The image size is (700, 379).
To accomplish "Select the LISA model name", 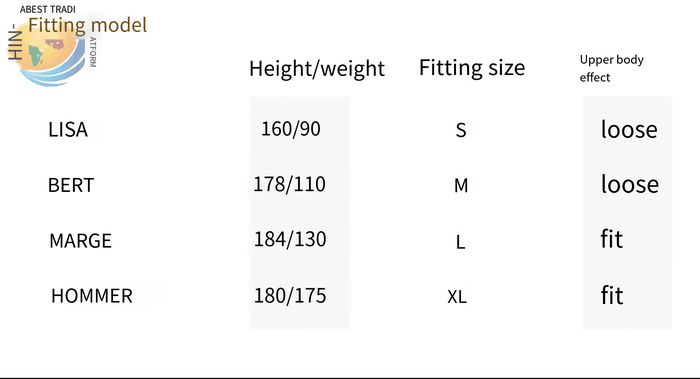I will (68, 130).
